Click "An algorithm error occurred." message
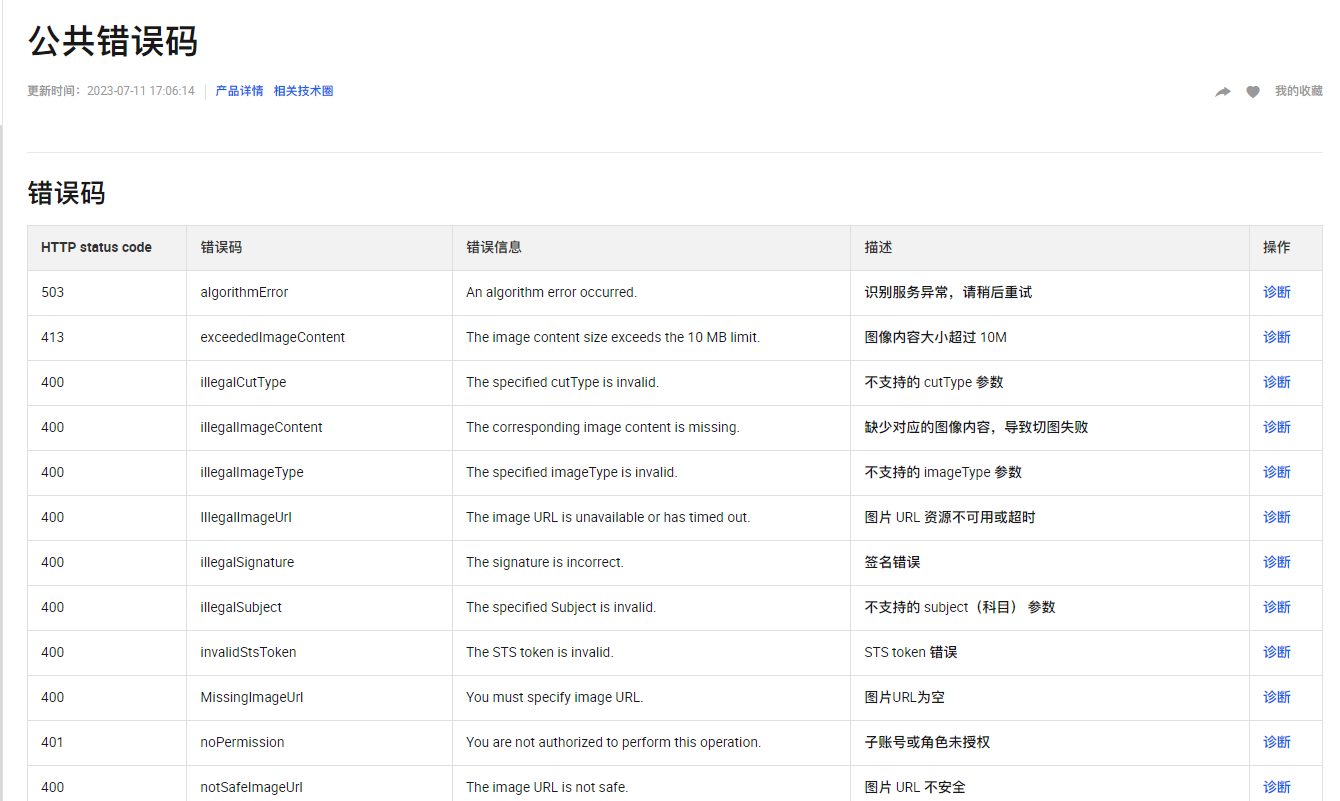The image size is (1340, 801). click(x=551, y=292)
